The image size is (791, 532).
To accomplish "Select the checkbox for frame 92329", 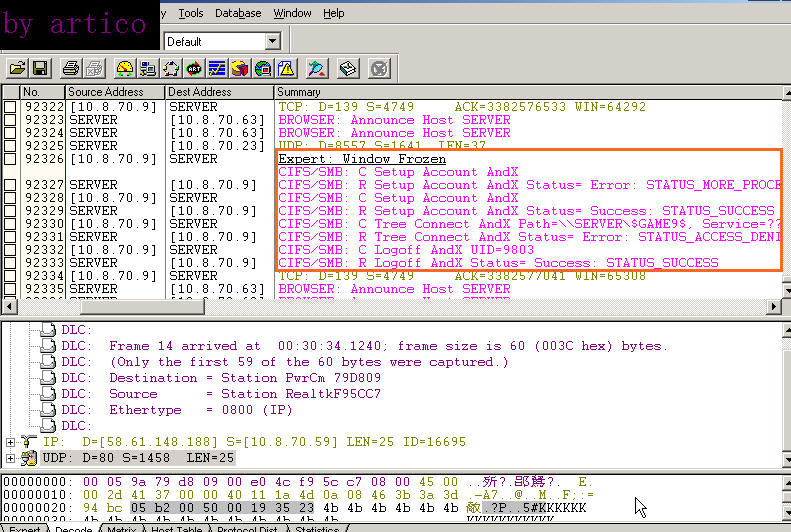I will [x=10, y=211].
